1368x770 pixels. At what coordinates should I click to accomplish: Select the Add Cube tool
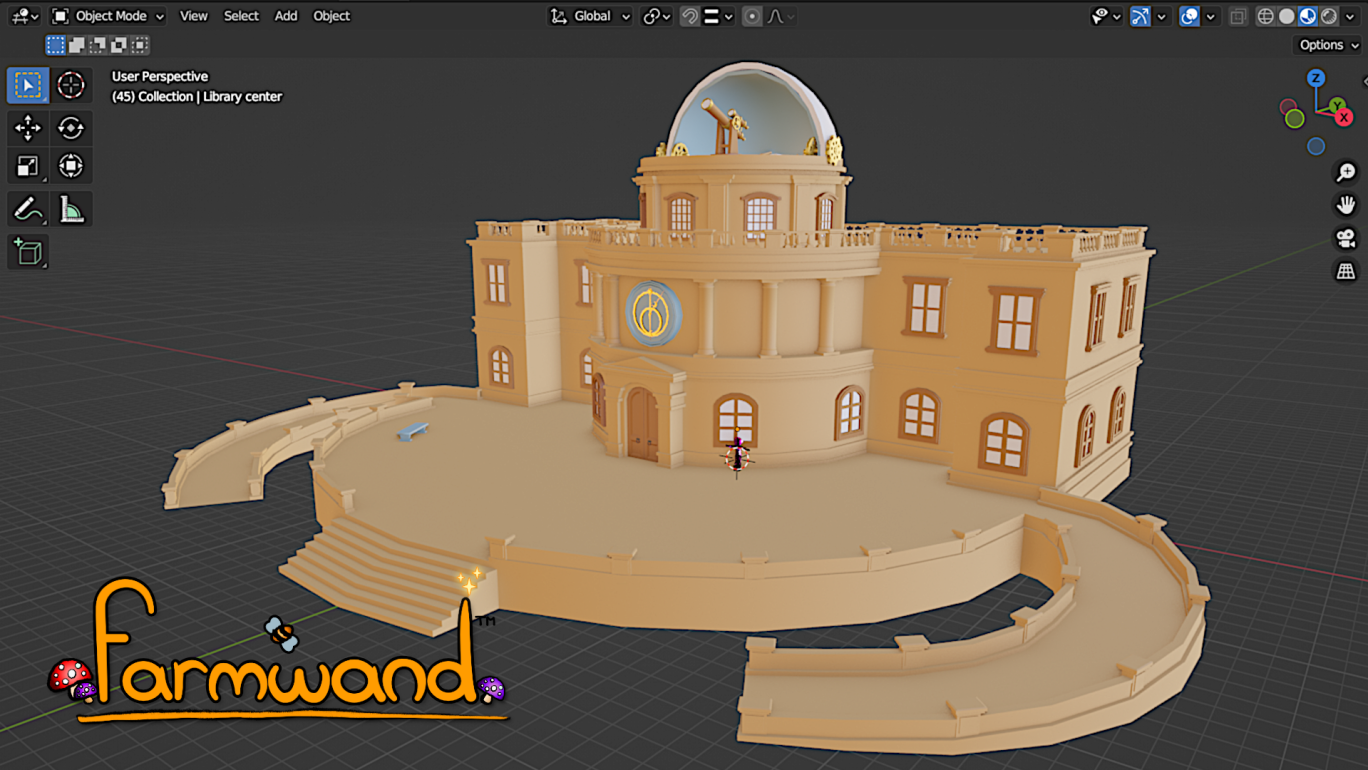point(28,252)
